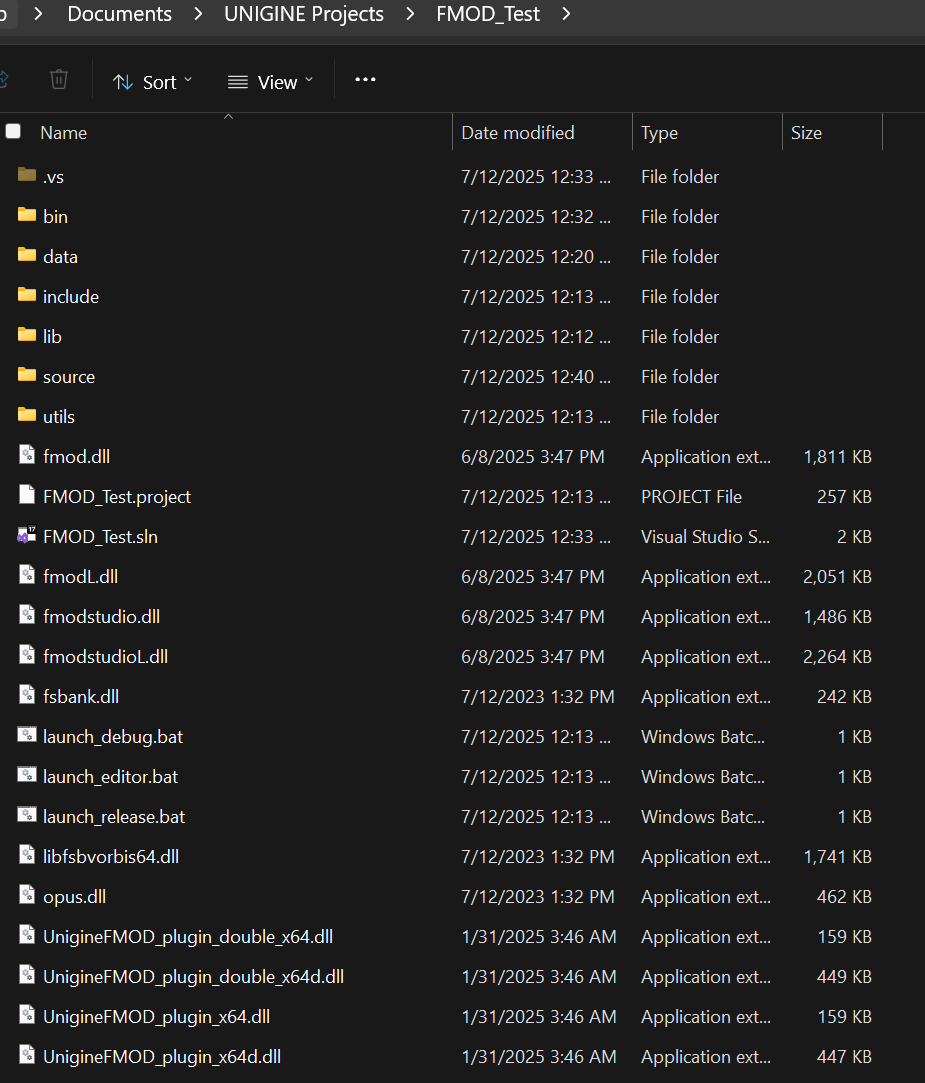Click the Type column header
925x1083 pixels.
[x=659, y=132]
